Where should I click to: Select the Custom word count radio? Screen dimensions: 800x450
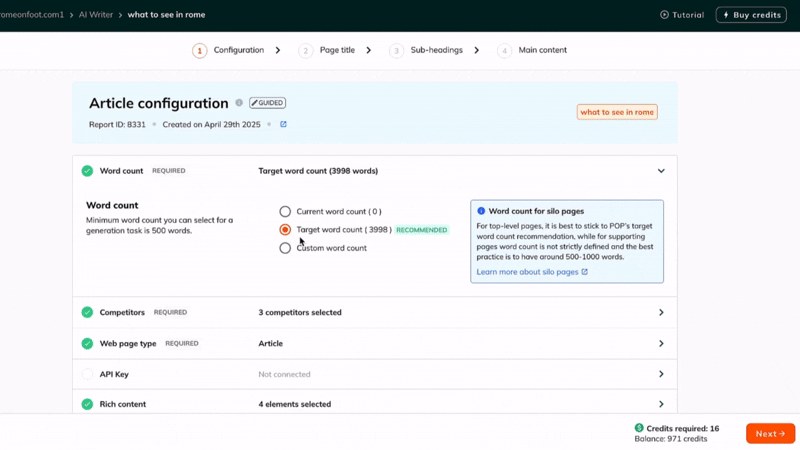coord(285,248)
